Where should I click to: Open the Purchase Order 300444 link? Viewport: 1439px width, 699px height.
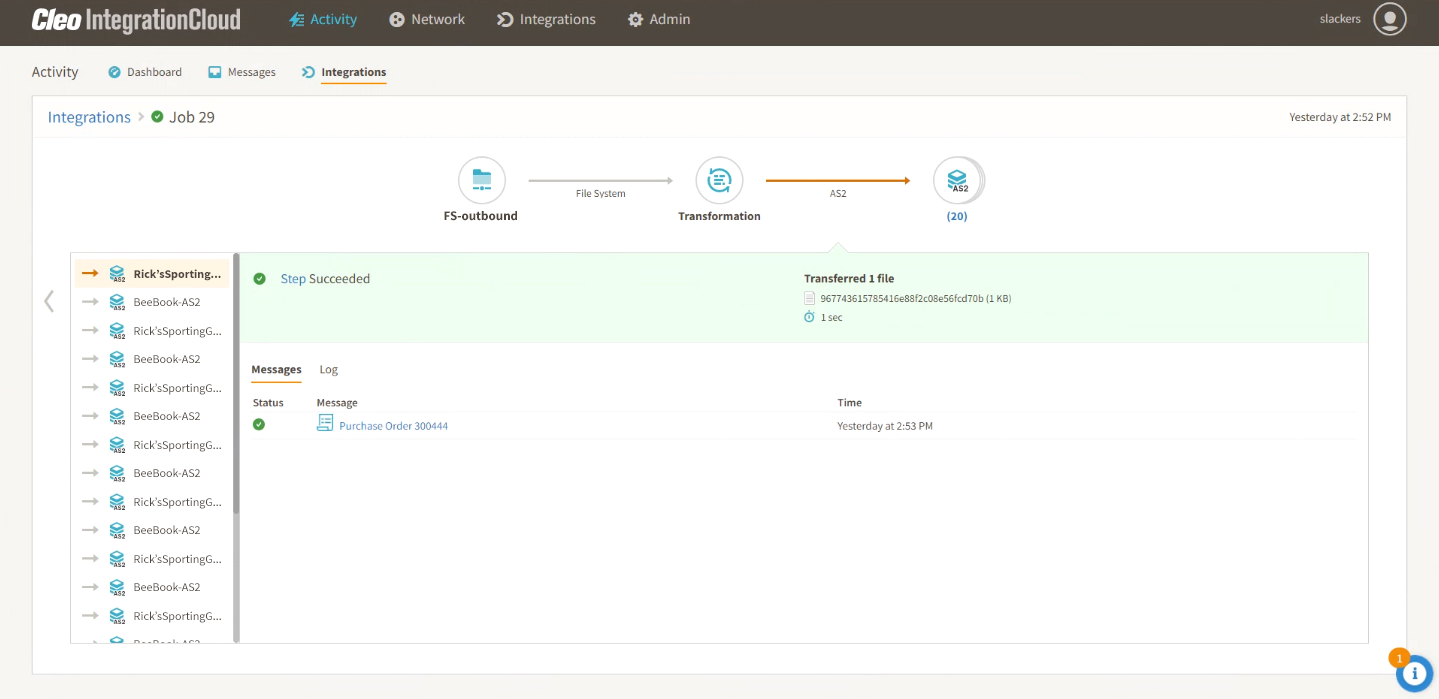click(x=393, y=426)
